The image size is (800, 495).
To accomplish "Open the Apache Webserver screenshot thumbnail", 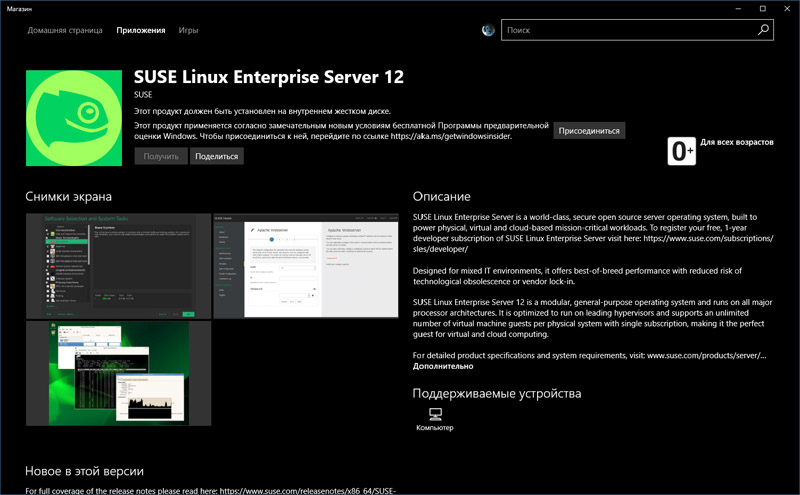I will [306, 266].
